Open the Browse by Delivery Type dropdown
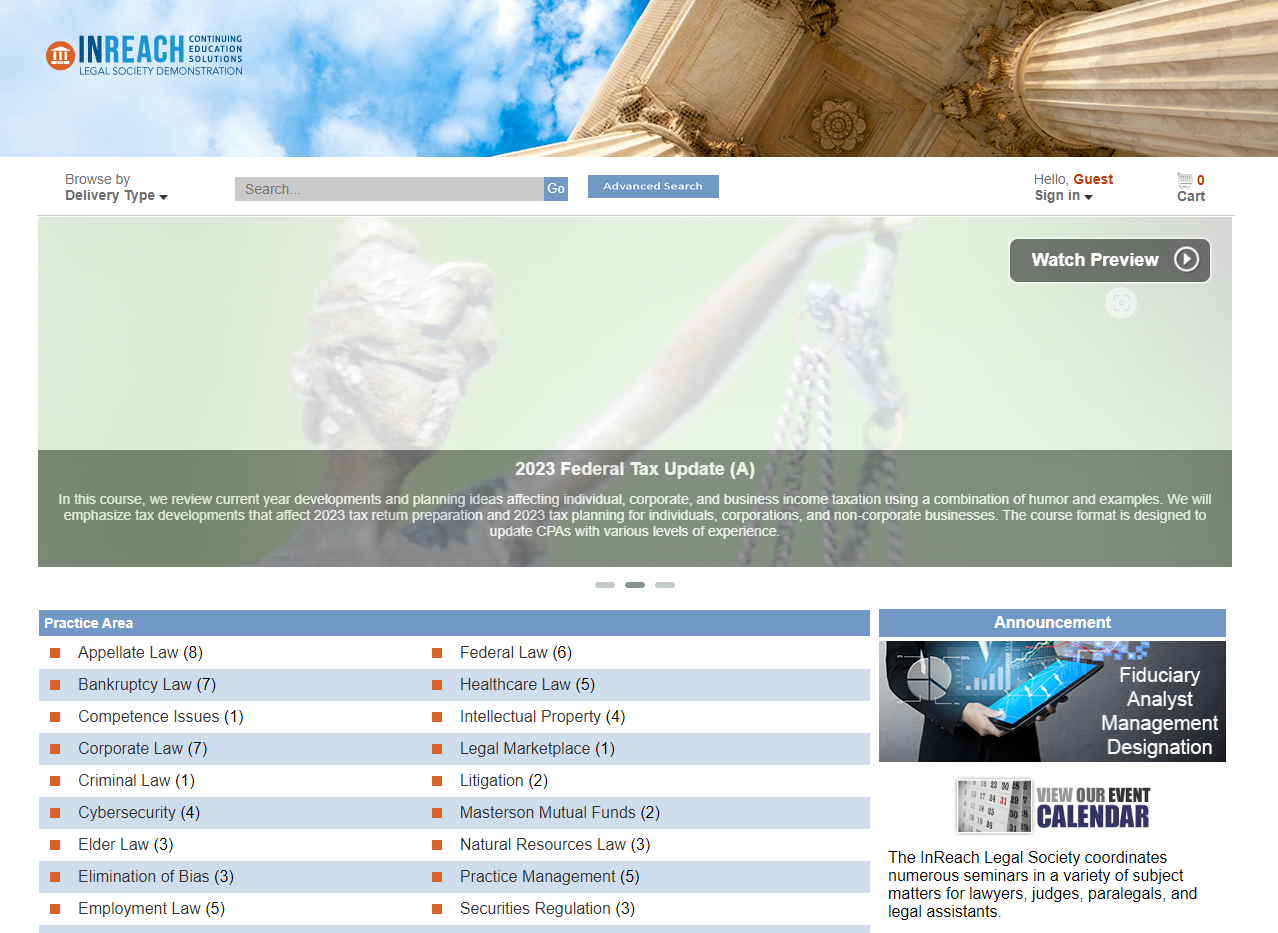Viewport: 1278px width, 933px height. (x=116, y=188)
